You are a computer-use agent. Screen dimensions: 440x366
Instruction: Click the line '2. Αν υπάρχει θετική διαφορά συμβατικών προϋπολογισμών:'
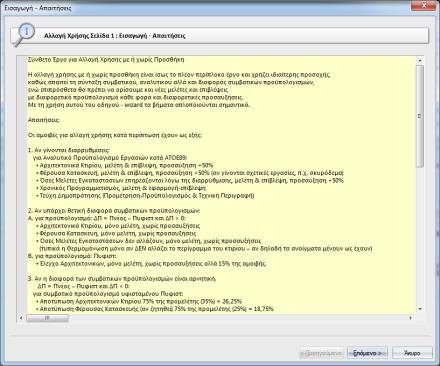[114, 211]
